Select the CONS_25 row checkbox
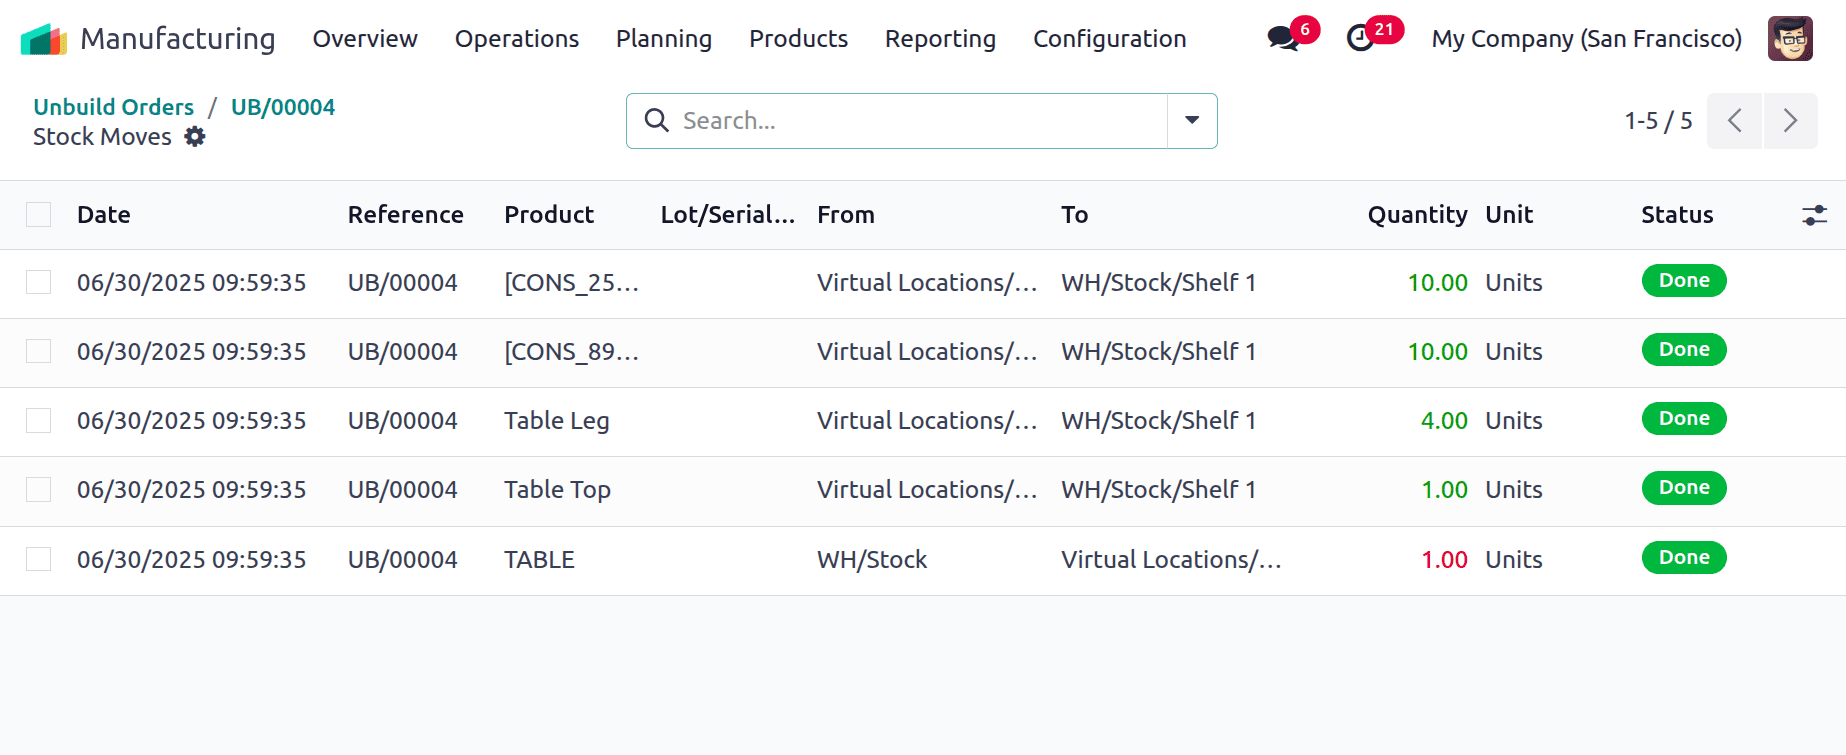Image resolution: width=1846 pixels, height=755 pixels. point(38,283)
